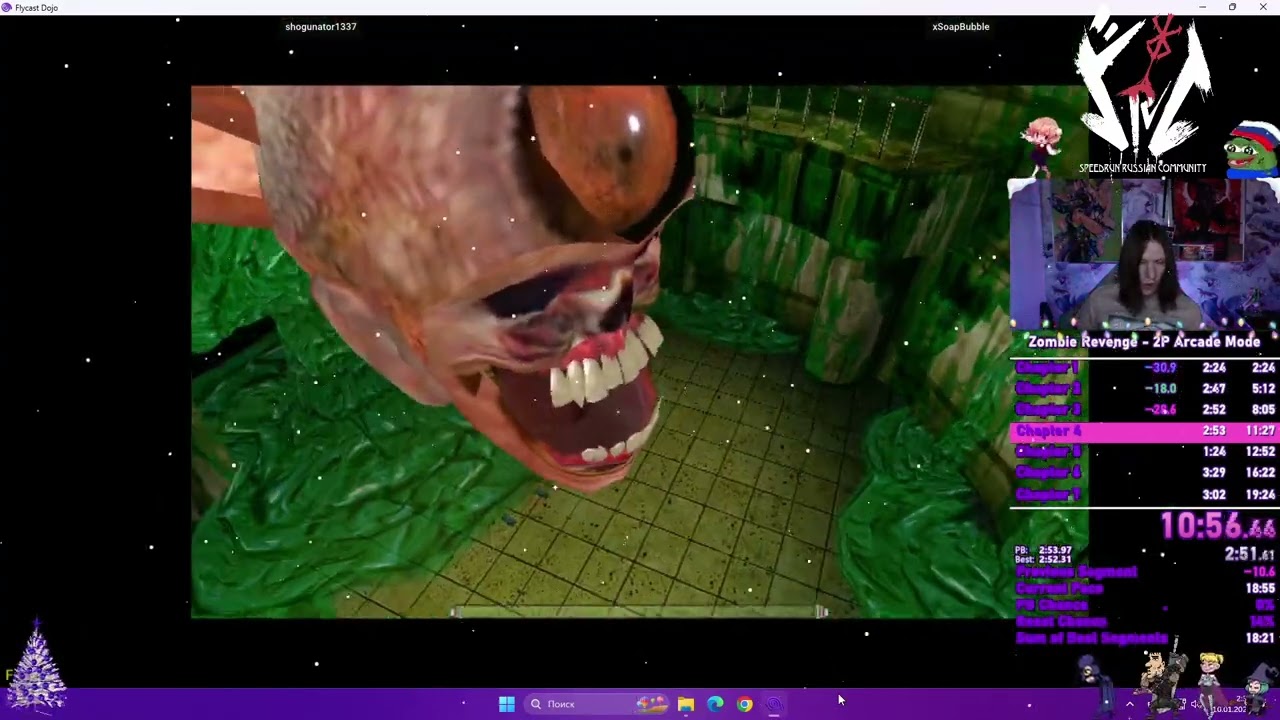Click the PB: 2:53.97 text
1280x720 pixels.
click(1043, 551)
